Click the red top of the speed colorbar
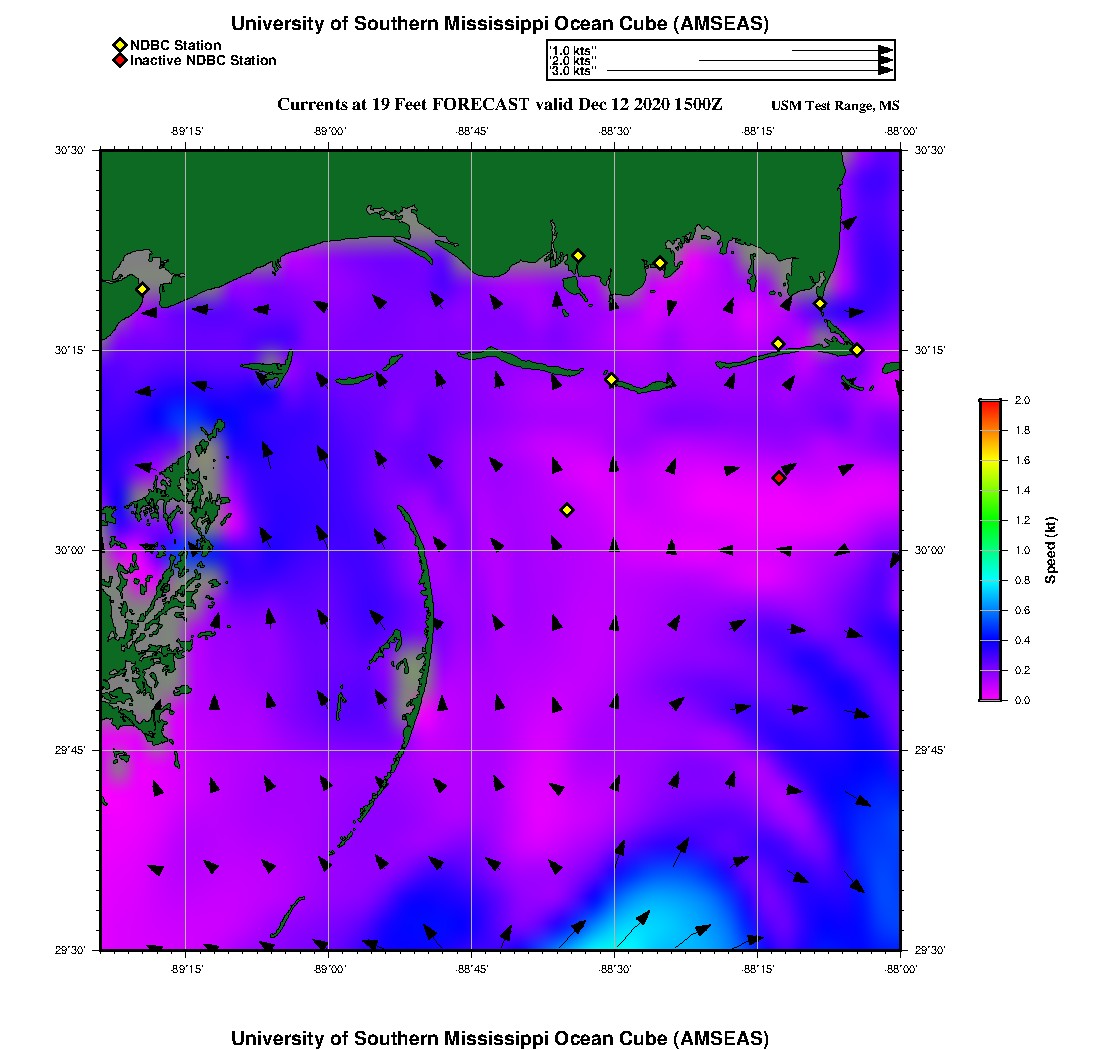1100x1050 pixels. [990, 406]
